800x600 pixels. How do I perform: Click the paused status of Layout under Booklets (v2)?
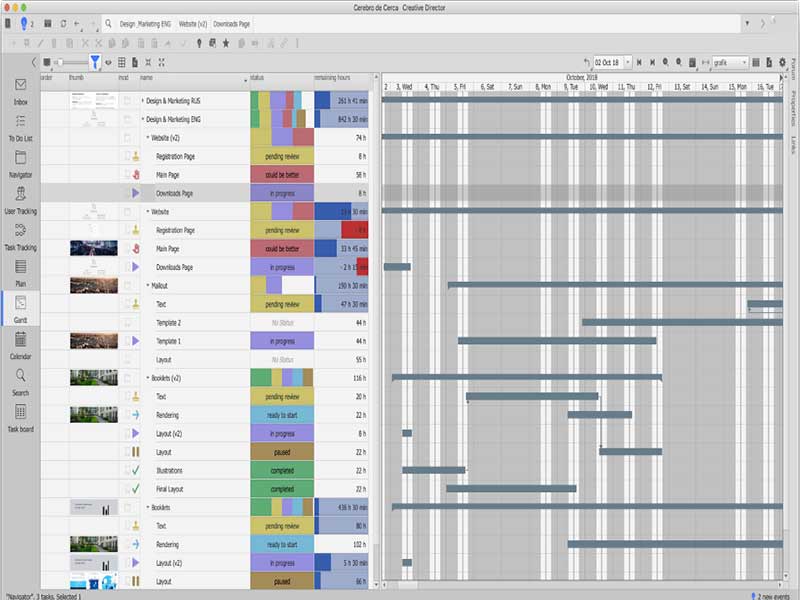click(x=282, y=452)
